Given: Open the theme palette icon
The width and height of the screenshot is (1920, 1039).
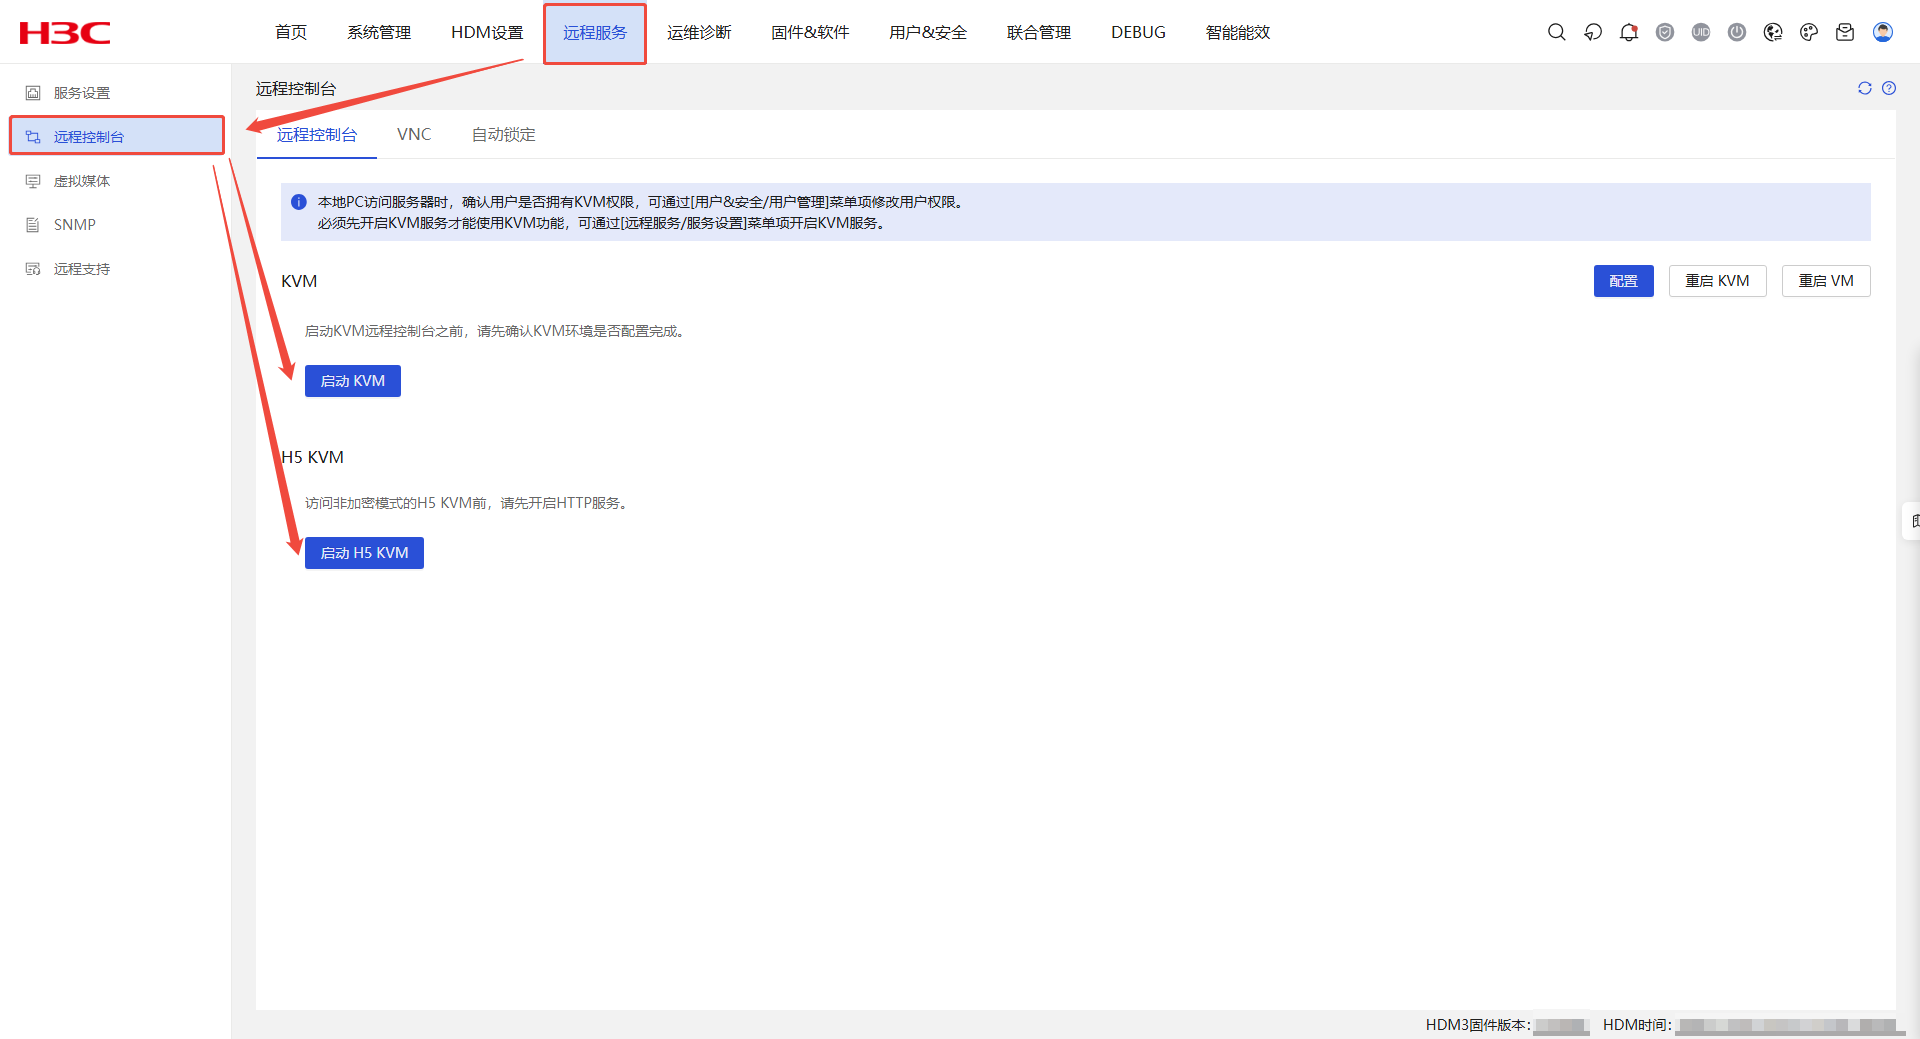Looking at the screenshot, I should point(1808,32).
